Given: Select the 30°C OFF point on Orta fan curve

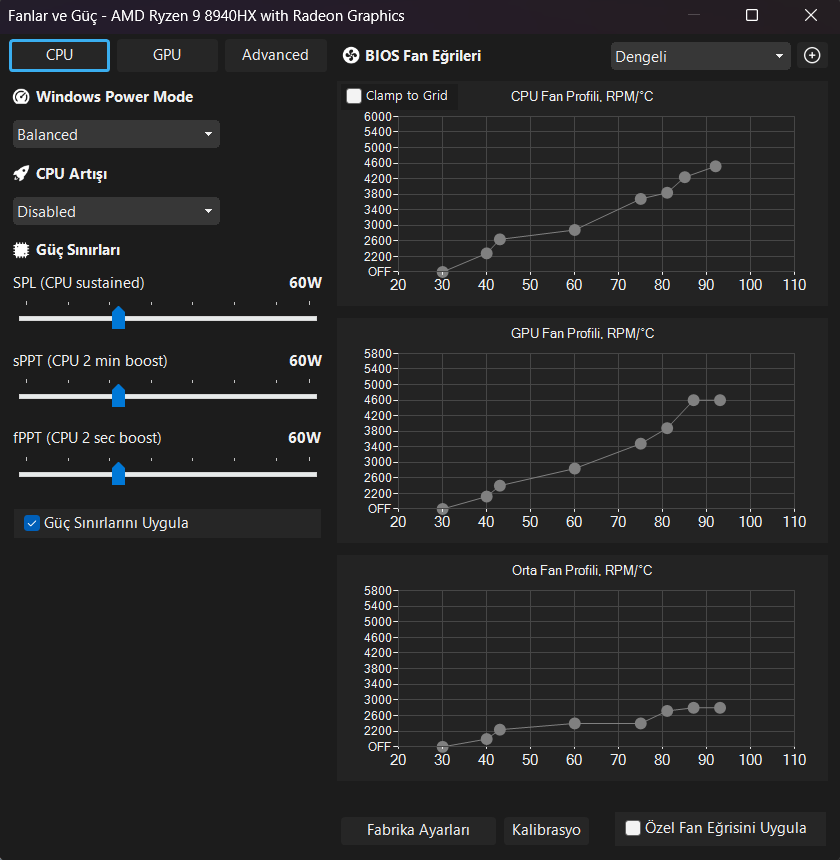Looking at the screenshot, I should [x=442, y=746].
